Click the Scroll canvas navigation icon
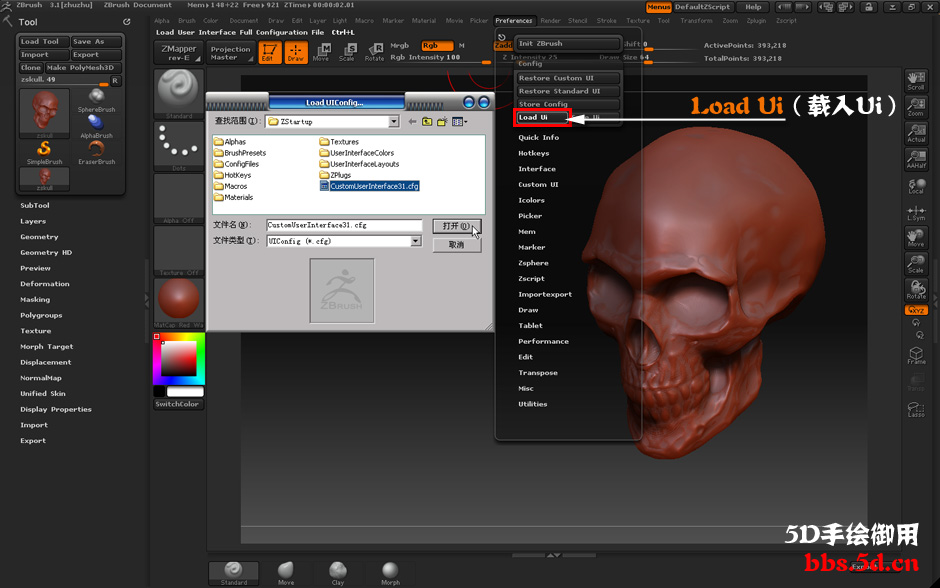 point(916,81)
